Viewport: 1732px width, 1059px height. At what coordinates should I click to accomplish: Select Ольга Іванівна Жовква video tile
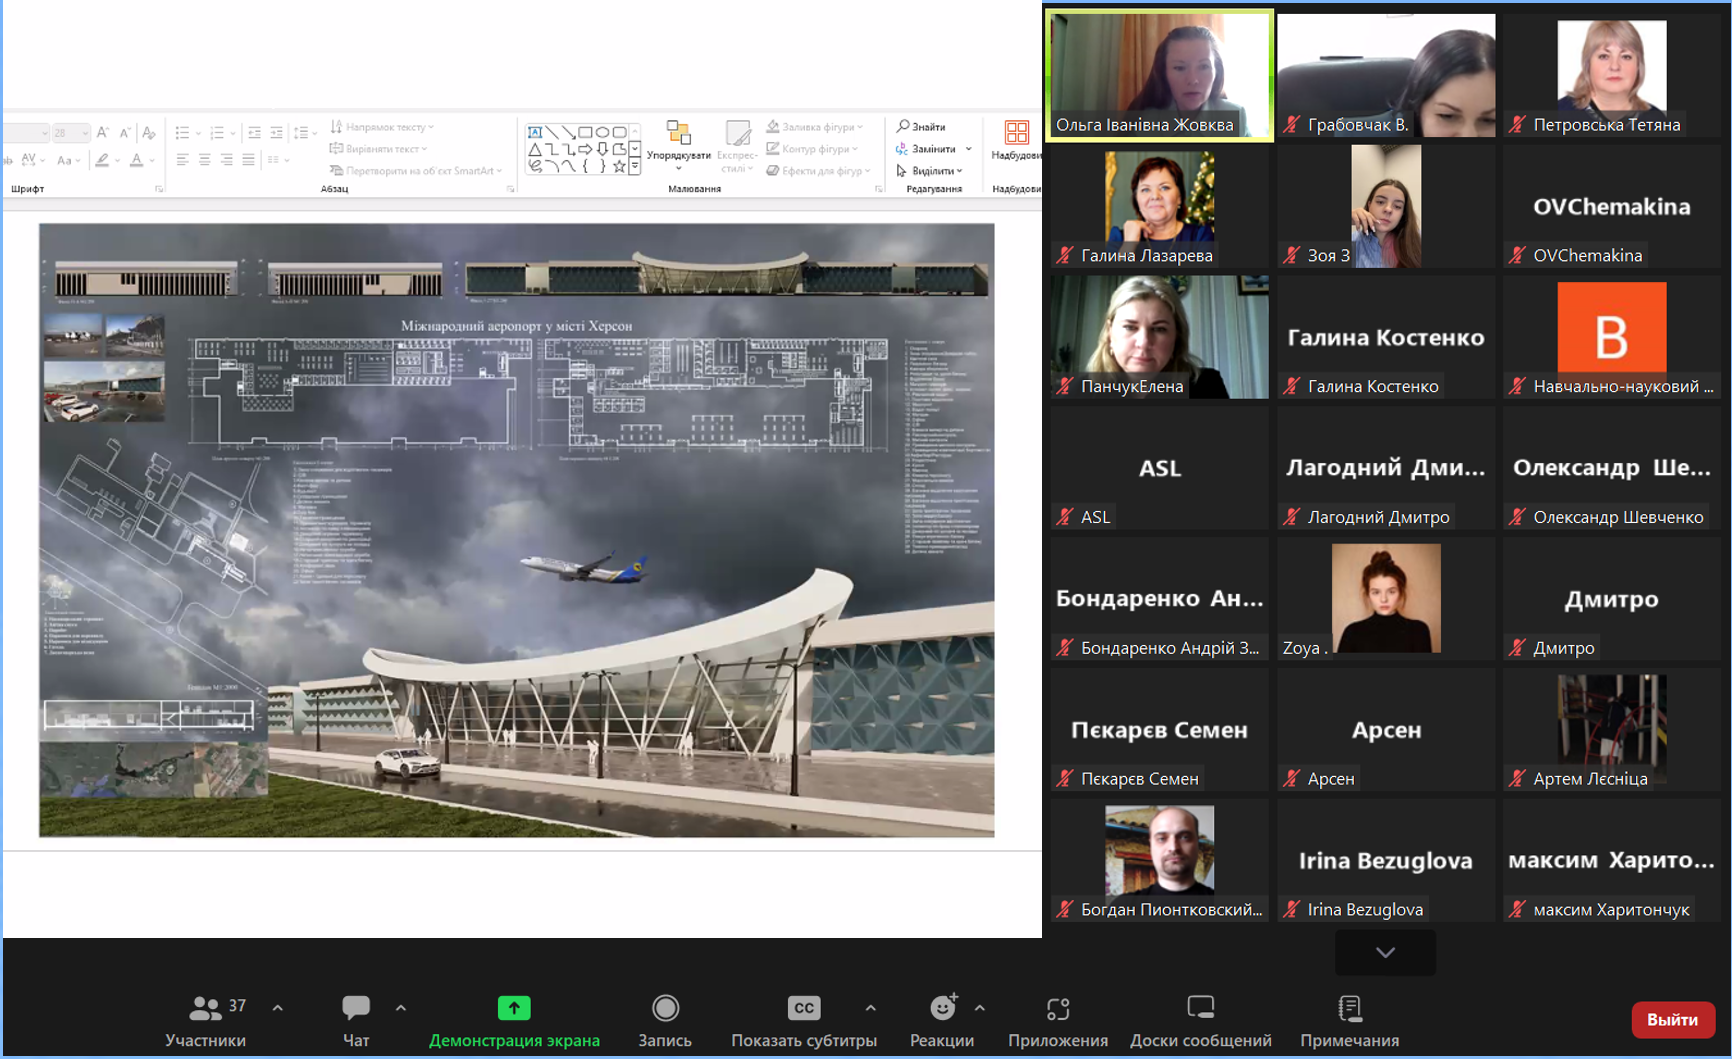(1160, 75)
